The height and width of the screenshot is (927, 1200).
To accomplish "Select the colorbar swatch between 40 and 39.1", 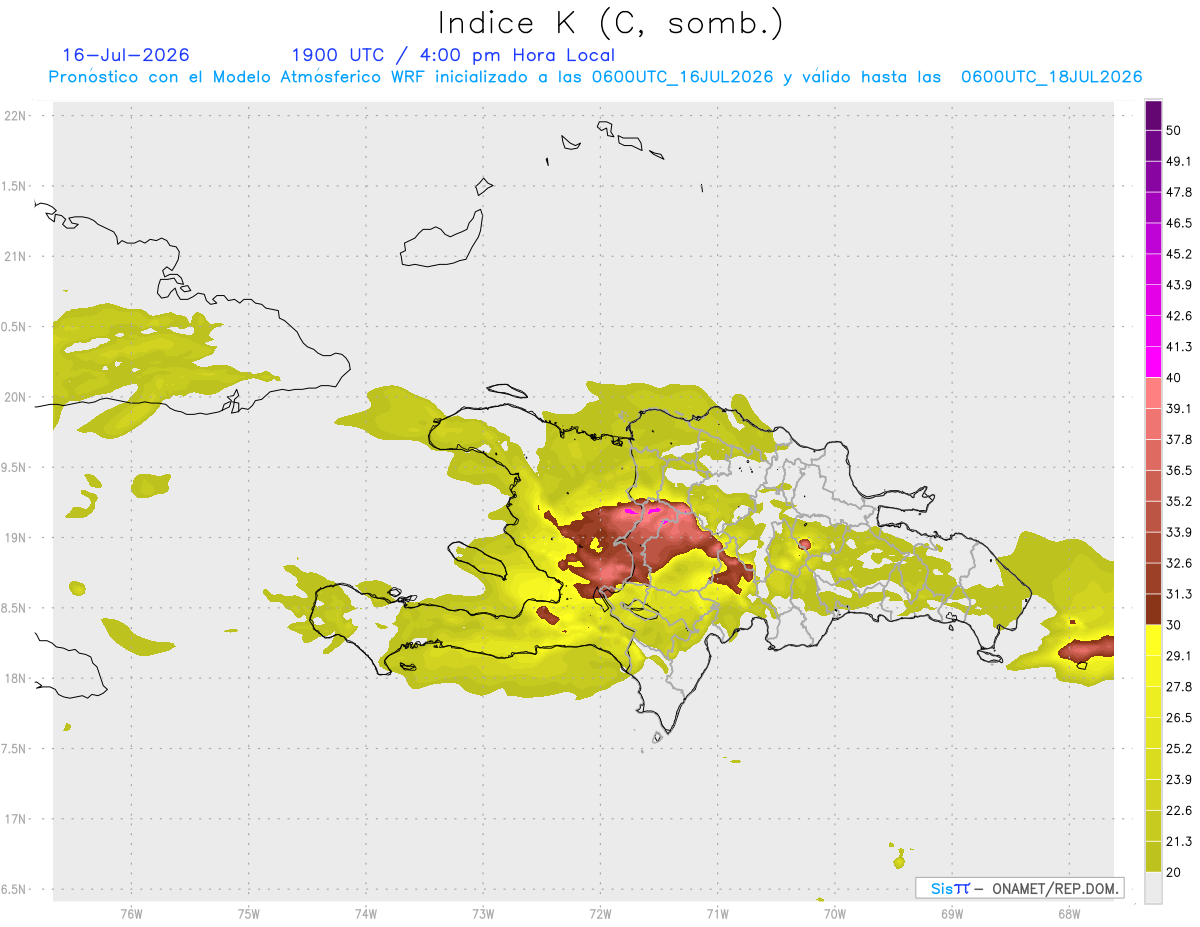I will (1154, 393).
